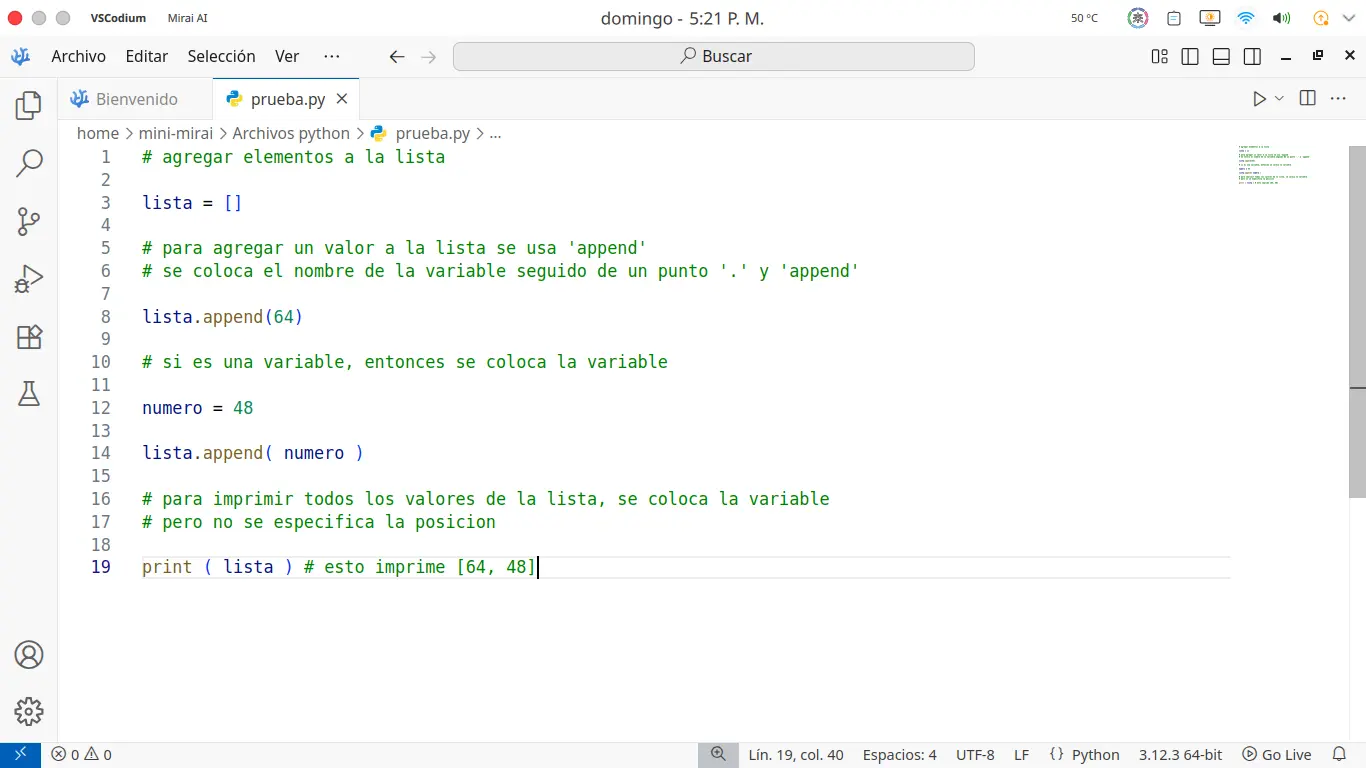Open the Run and Debug view
Screen dimensions: 1366x768
pos(29,279)
